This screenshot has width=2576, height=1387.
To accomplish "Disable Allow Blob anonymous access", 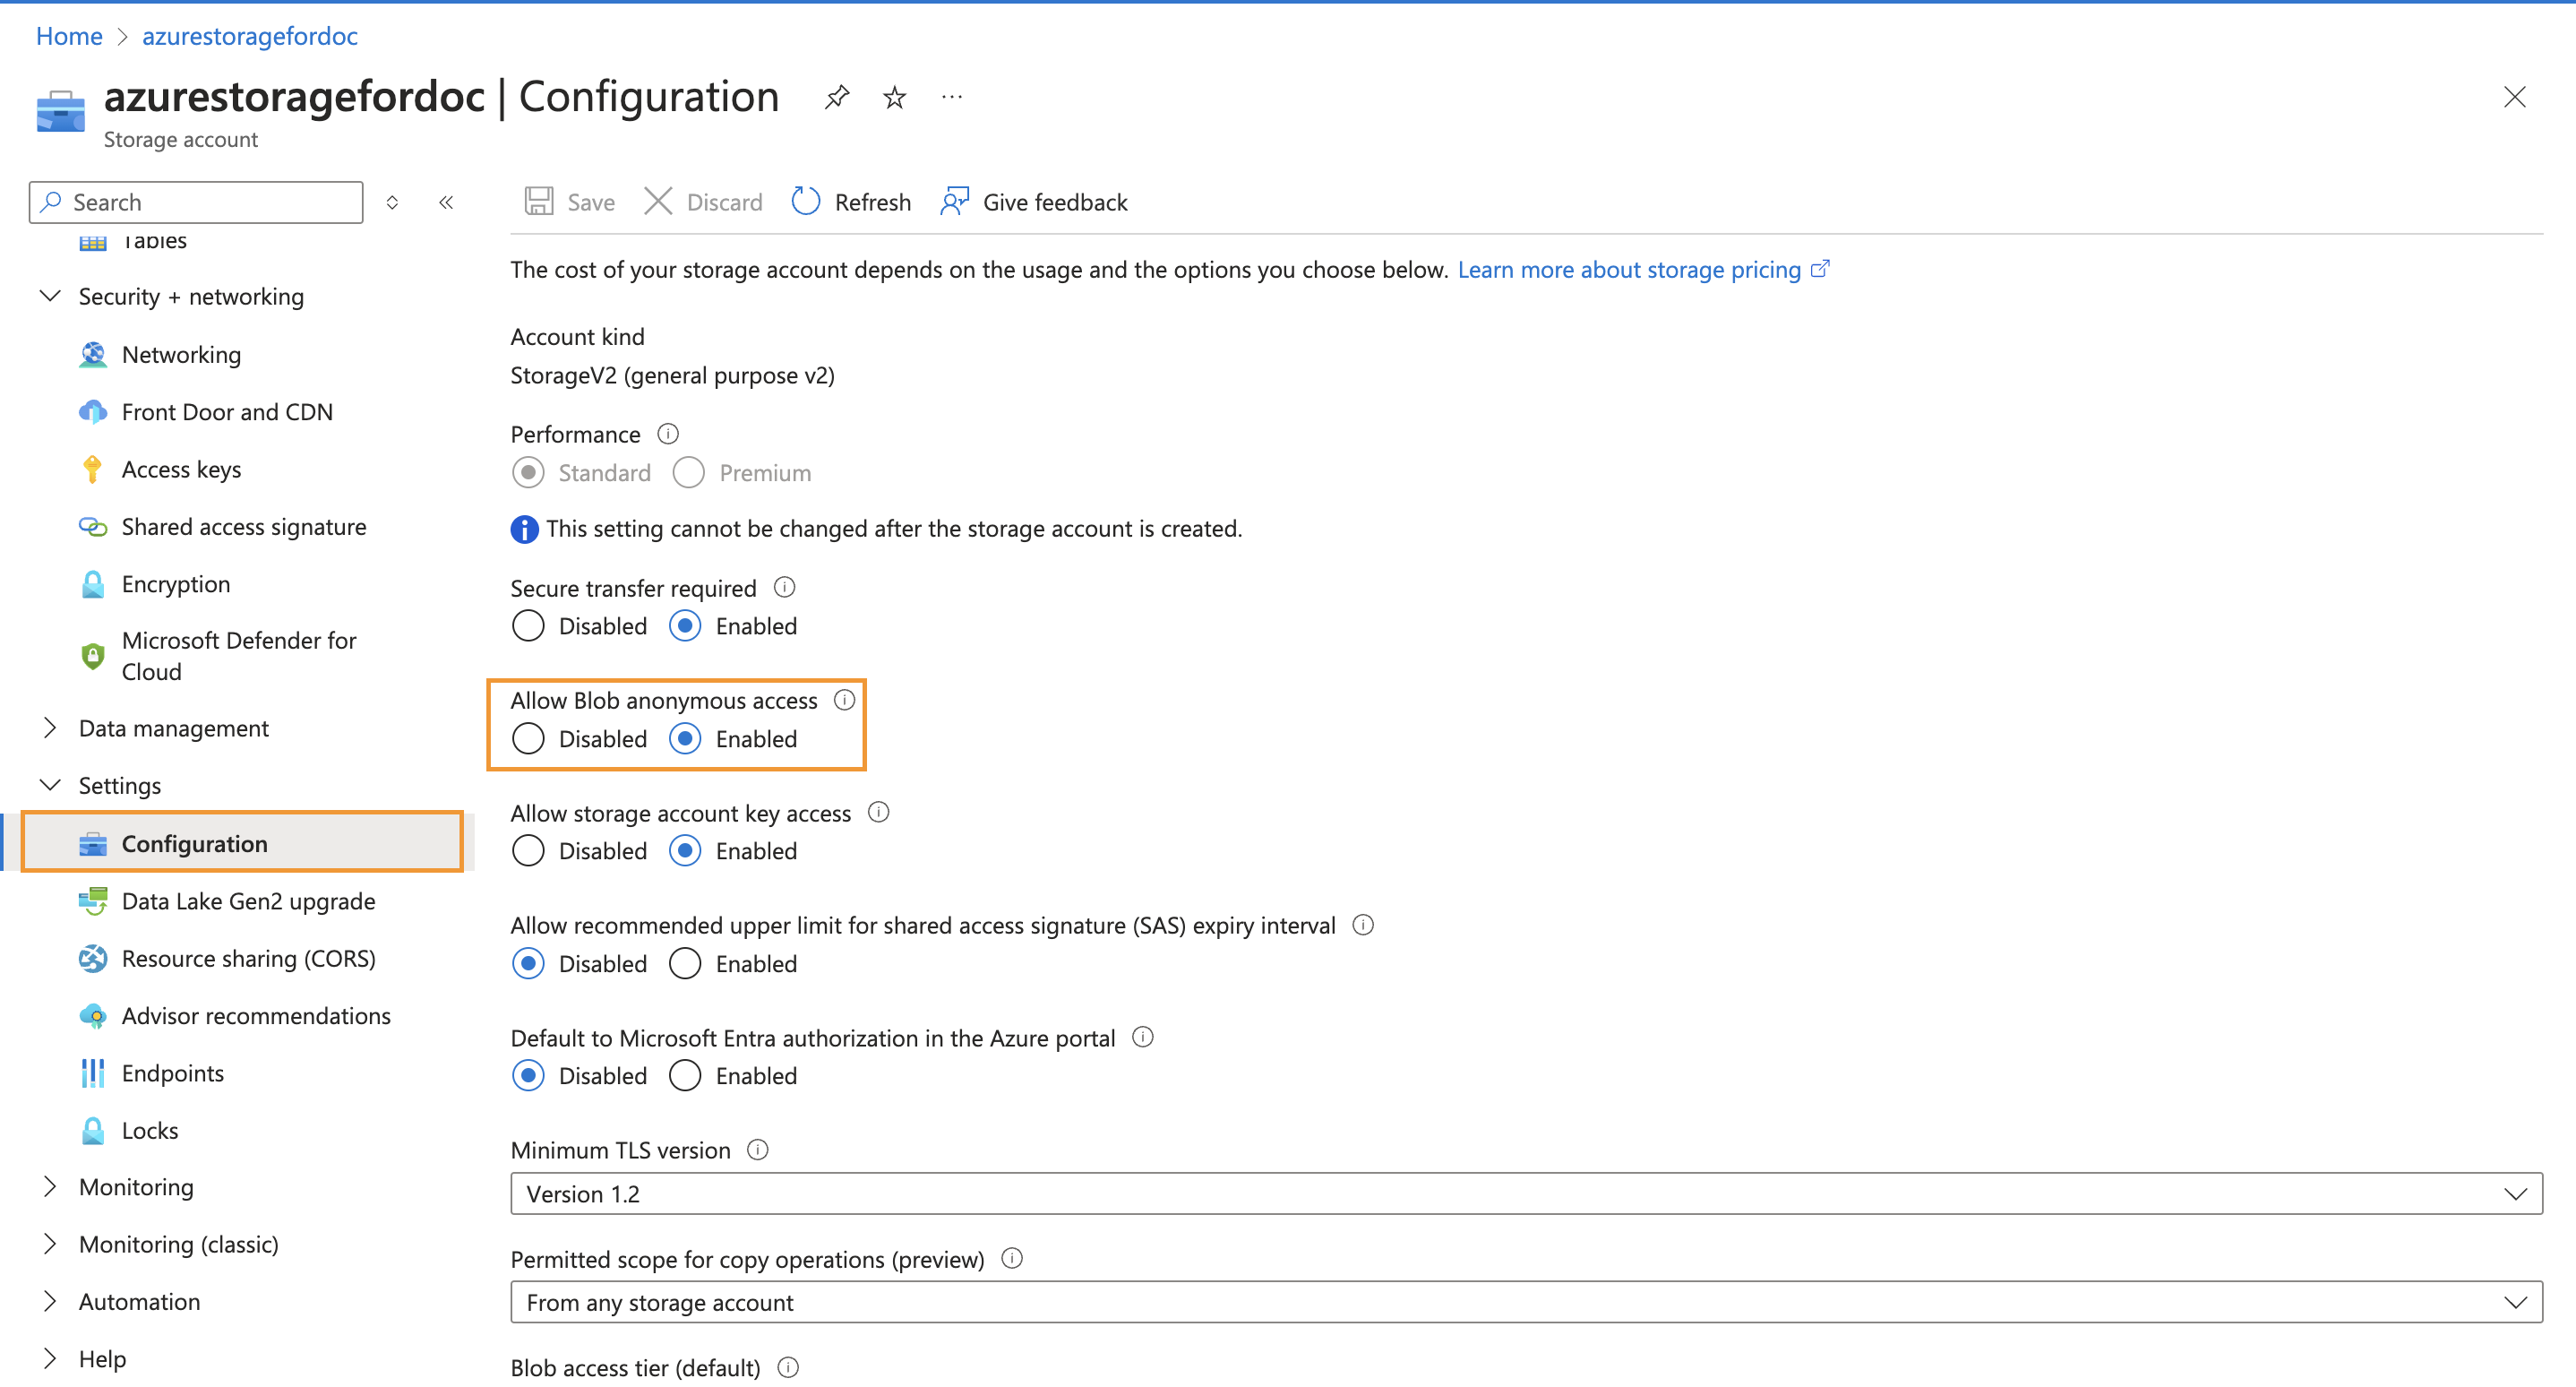I will tap(528, 739).
